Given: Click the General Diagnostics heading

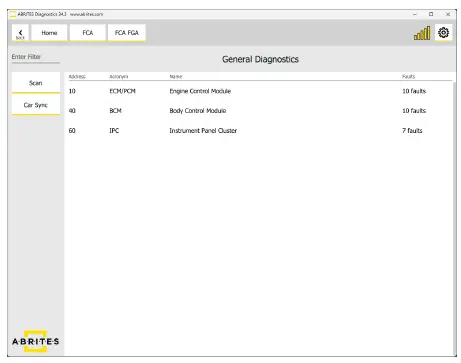Looking at the screenshot, I should tap(260, 59).
